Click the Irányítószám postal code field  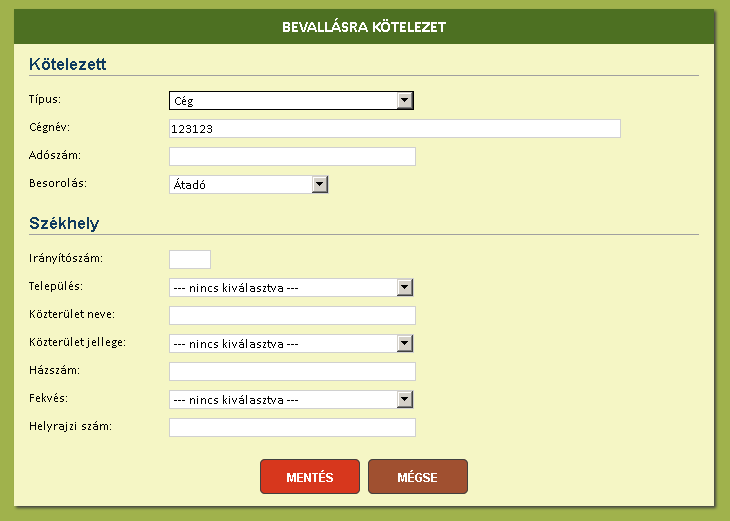(x=190, y=259)
